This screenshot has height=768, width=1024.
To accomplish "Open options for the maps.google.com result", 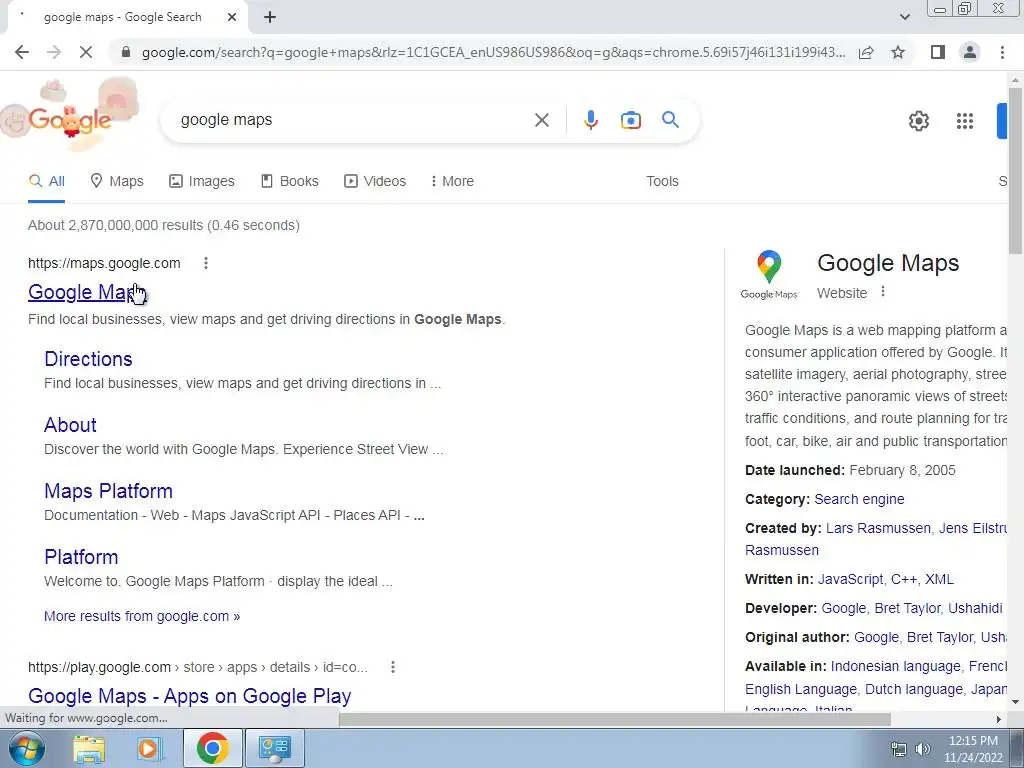I will point(206,263).
